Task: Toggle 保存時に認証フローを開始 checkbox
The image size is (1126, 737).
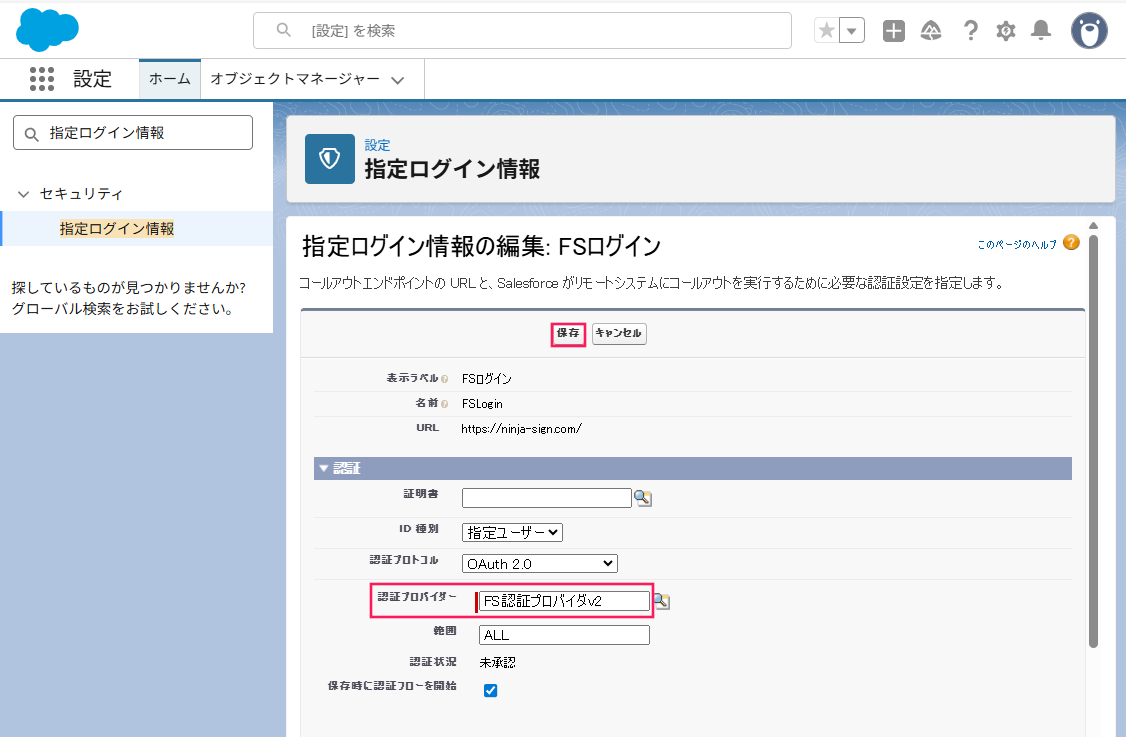Action: coord(490,690)
